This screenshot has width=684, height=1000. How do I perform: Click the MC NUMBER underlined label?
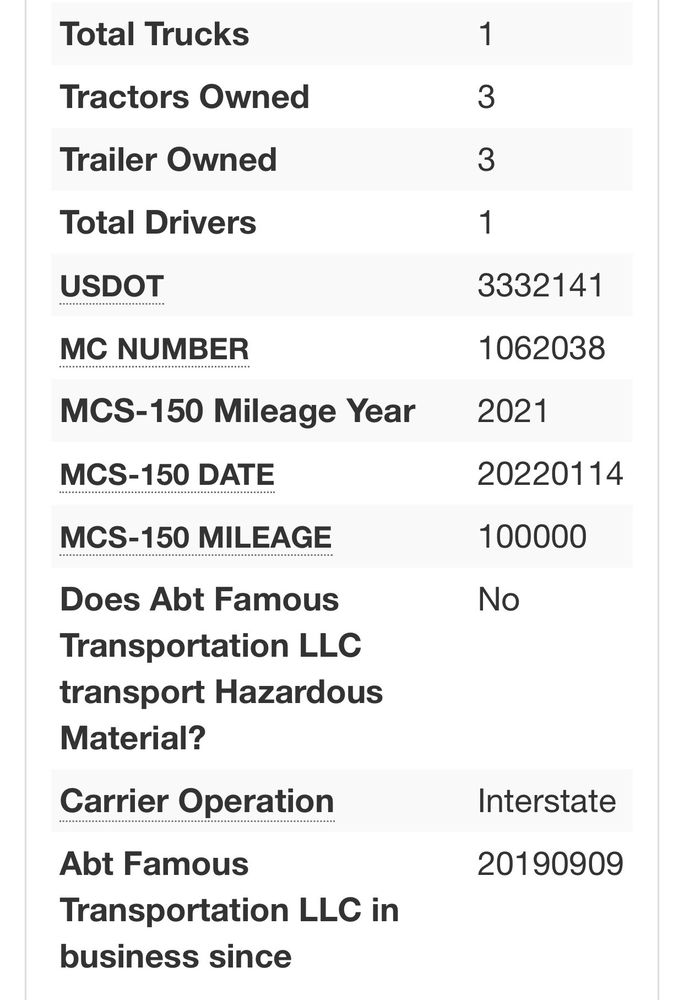[x=154, y=349]
